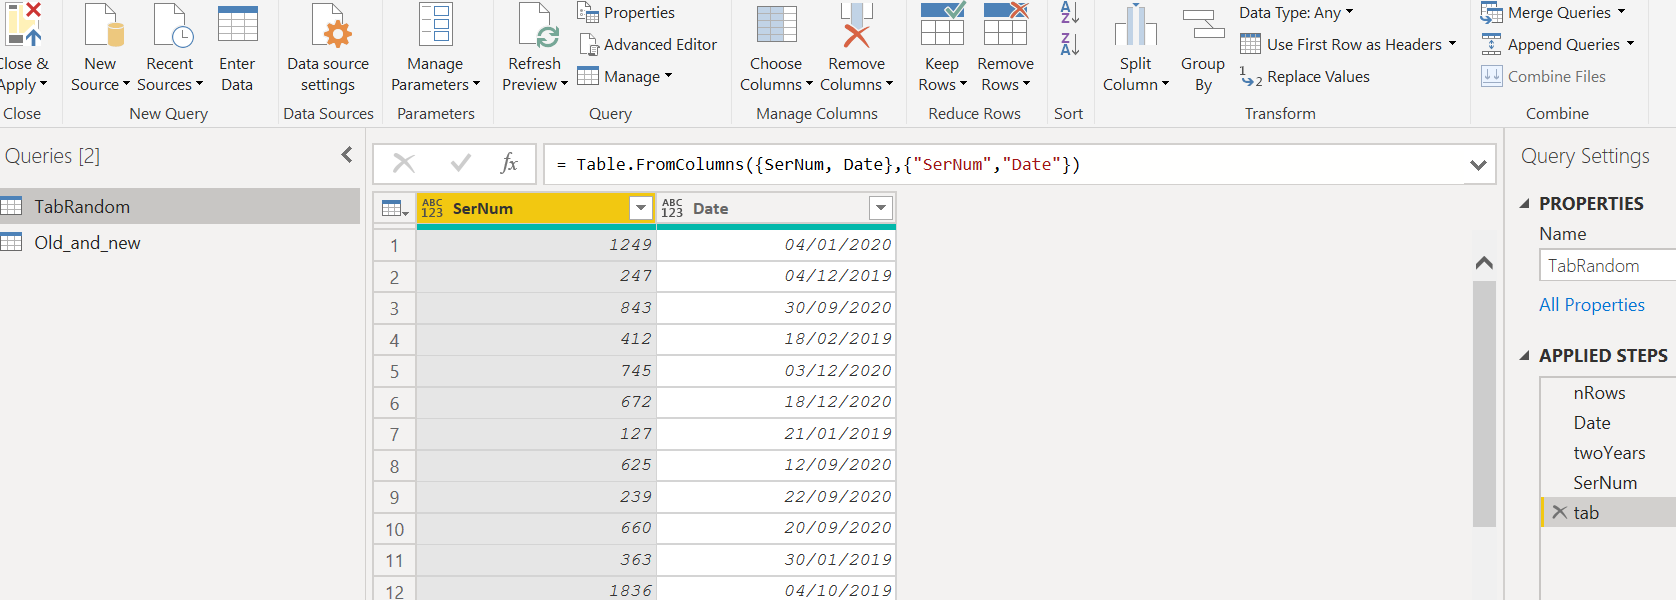Screen dimensions: 1676x600
Task: Click the Refresh Preview icon
Action: point(537,25)
